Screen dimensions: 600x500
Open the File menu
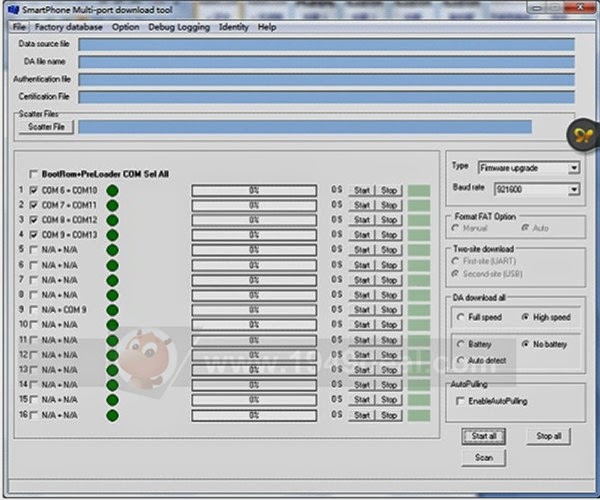pos(19,27)
